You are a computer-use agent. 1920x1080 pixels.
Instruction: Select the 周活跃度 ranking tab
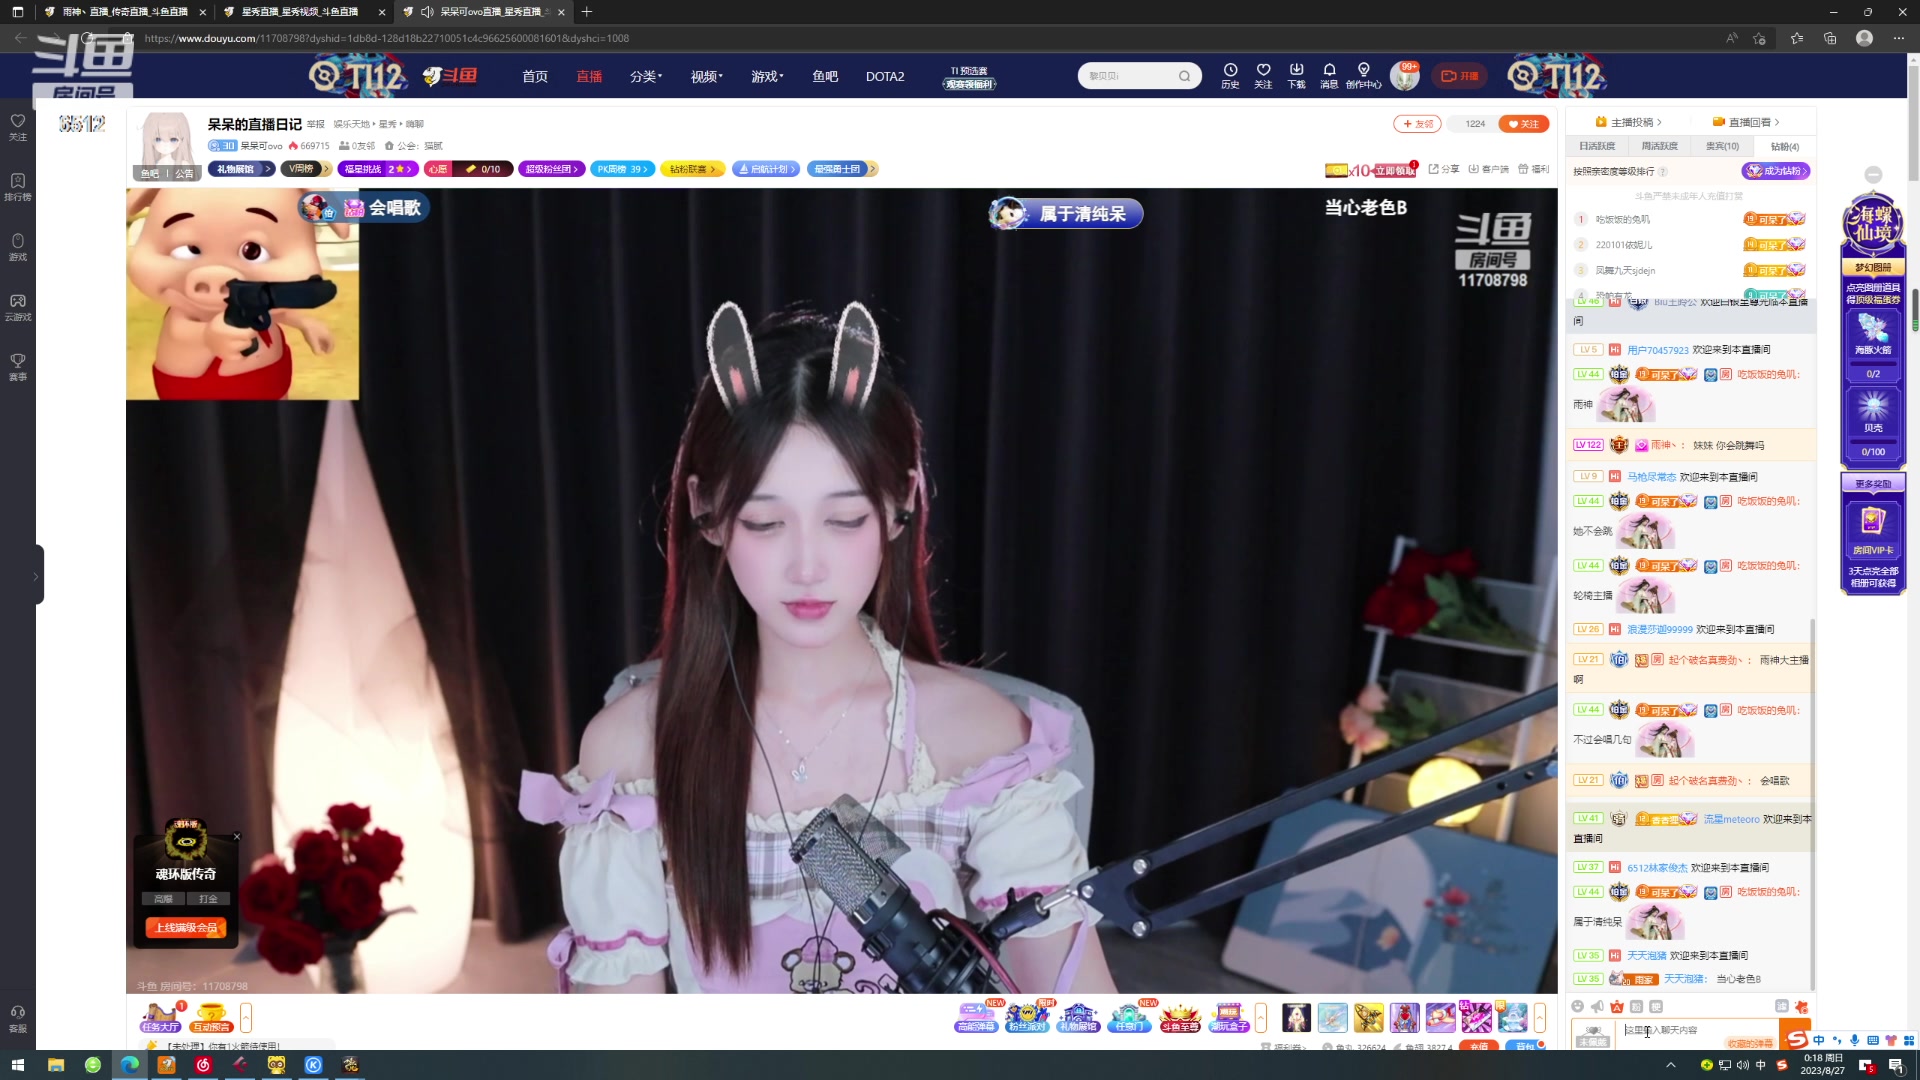(1659, 146)
